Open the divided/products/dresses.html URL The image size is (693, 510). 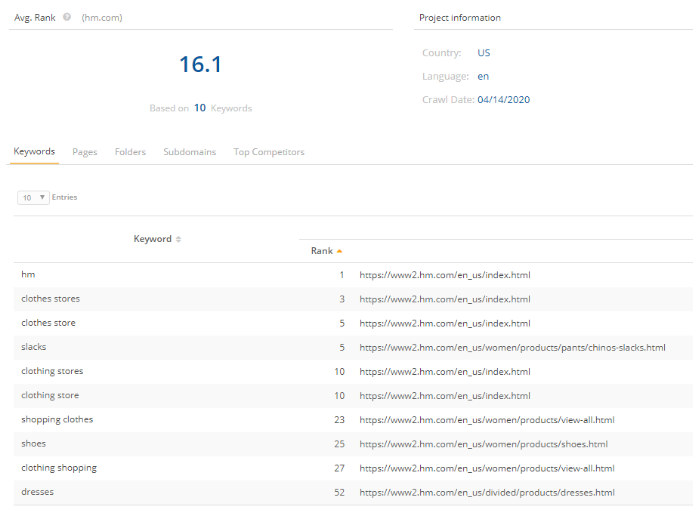pyautogui.click(x=487, y=493)
